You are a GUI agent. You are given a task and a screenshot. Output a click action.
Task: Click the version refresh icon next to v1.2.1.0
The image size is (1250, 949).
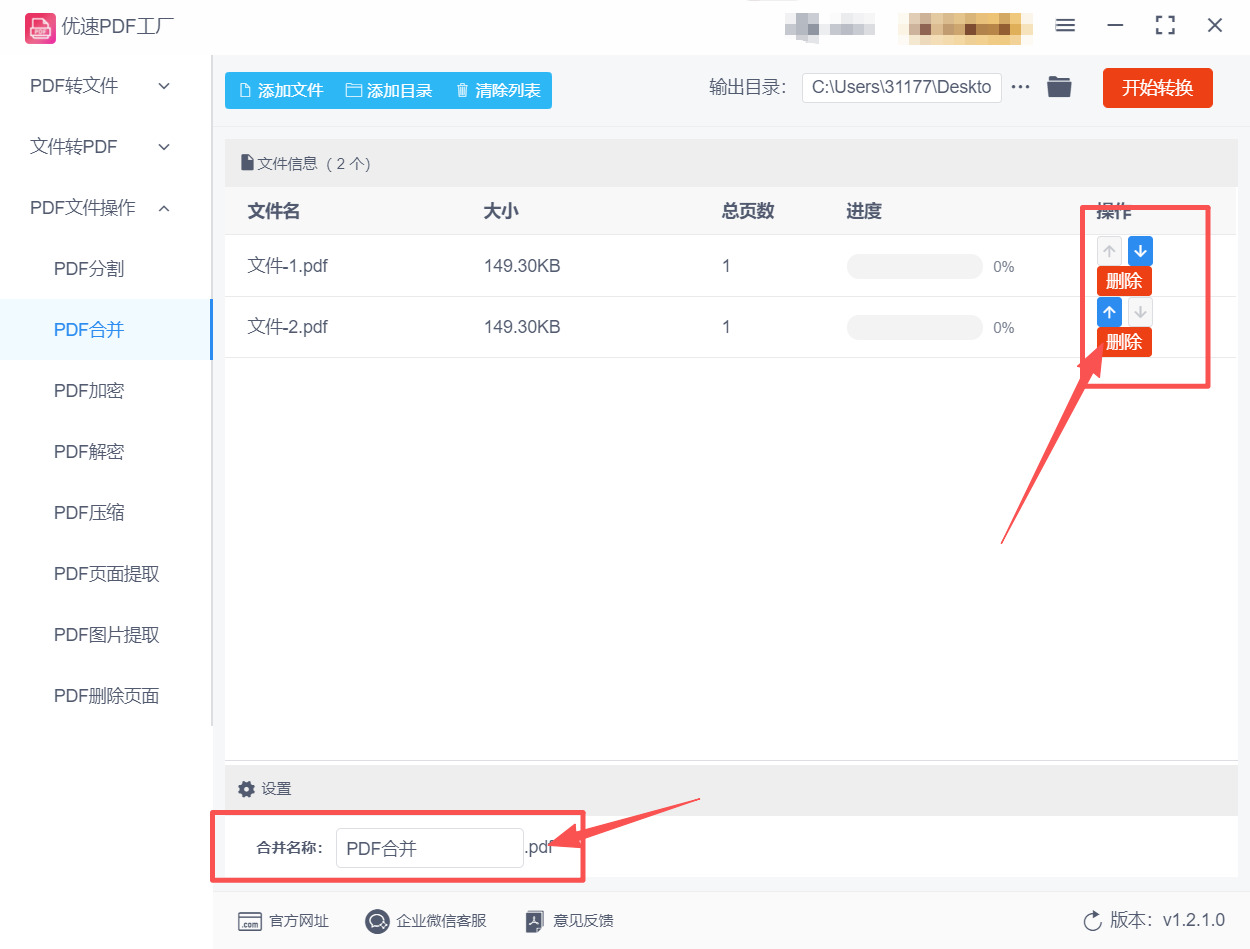1091,923
